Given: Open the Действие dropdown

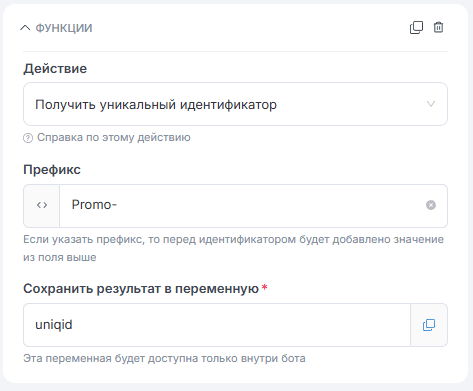Looking at the screenshot, I should click(235, 104).
